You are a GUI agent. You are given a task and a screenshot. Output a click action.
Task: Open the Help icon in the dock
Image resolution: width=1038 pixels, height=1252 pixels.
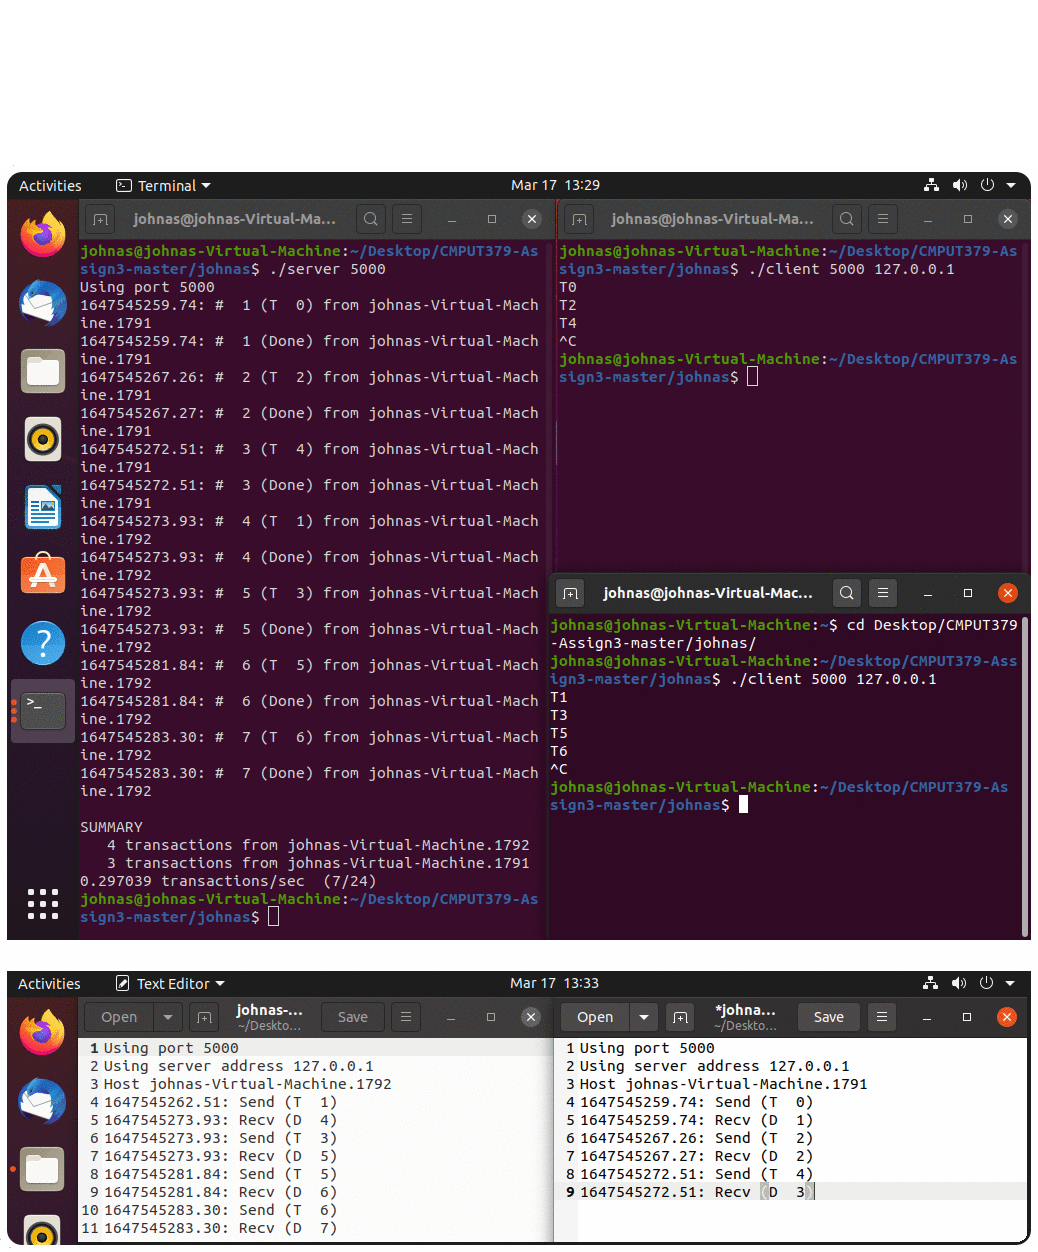tap(43, 643)
